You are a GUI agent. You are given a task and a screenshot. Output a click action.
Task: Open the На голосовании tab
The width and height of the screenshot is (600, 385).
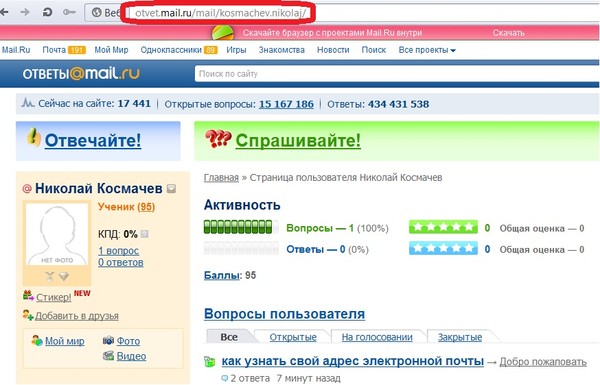(377, 337)
